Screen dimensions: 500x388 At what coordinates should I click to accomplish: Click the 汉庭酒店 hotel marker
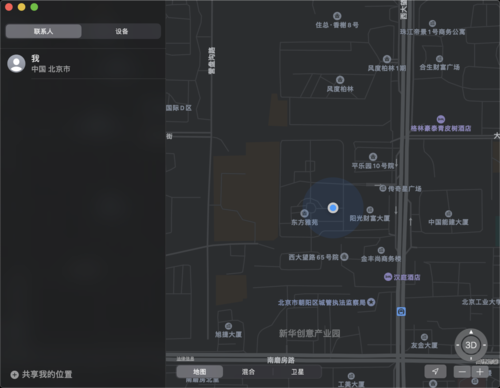pyautogui.click(x=388, y=277)
